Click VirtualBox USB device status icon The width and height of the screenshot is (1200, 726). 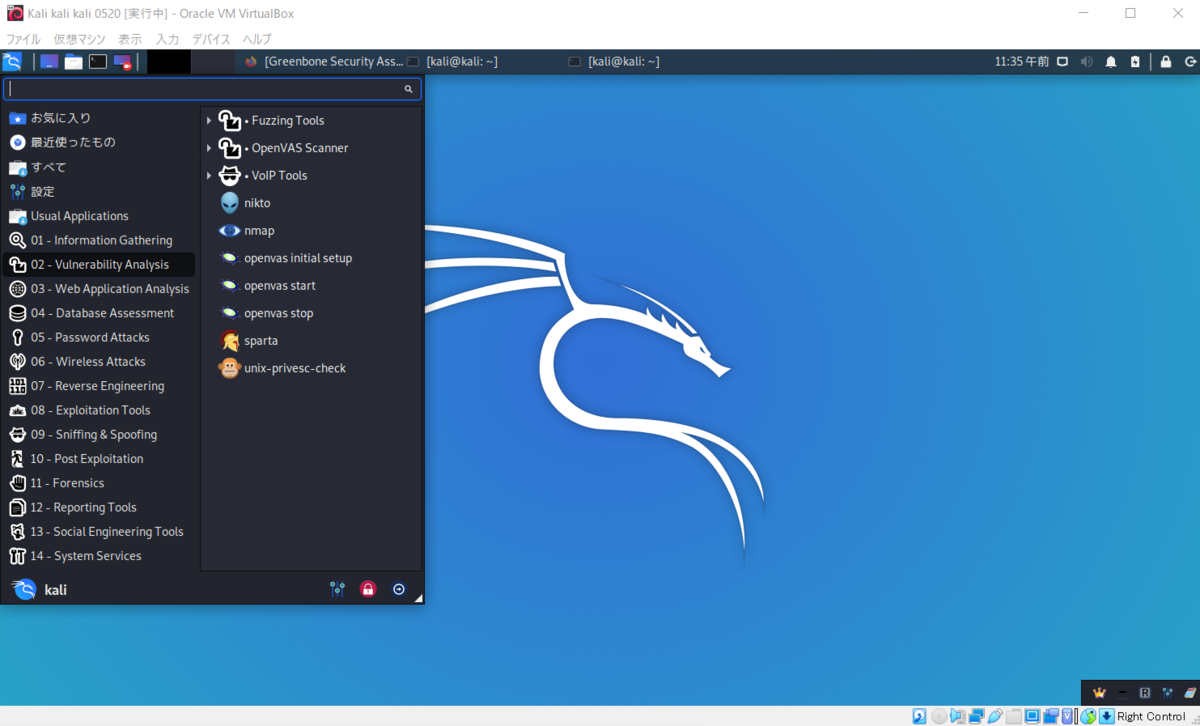coord(995,716)
